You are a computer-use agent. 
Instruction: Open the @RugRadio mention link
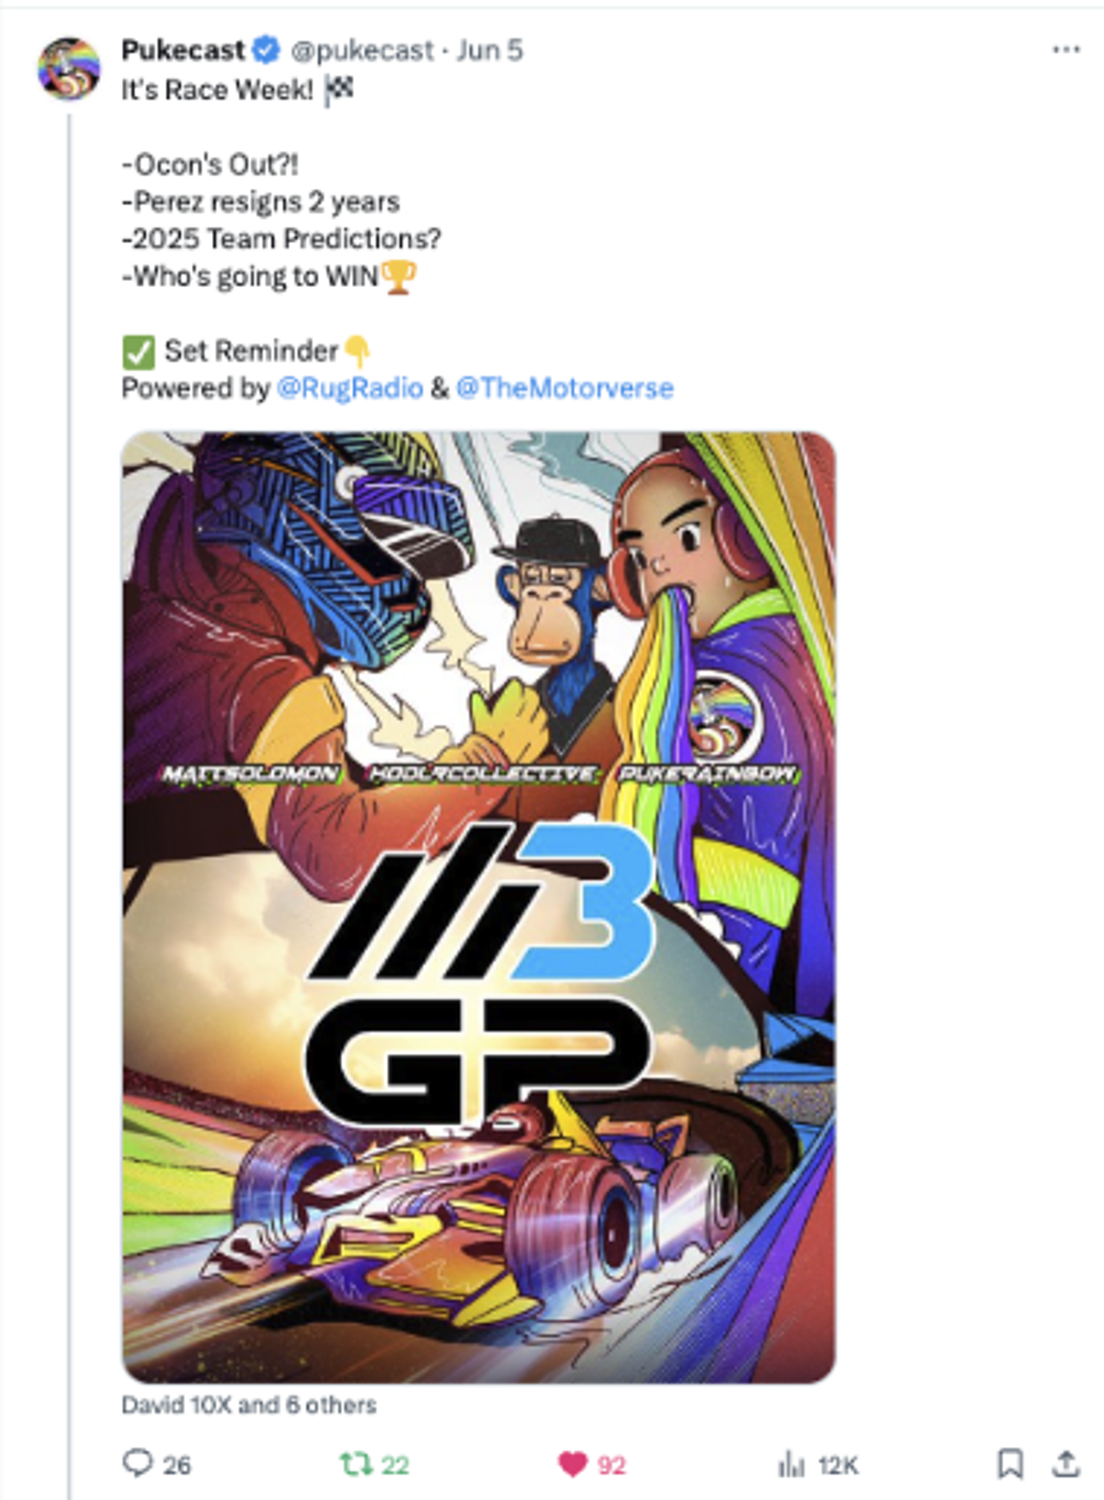click(x=350, y=388)
